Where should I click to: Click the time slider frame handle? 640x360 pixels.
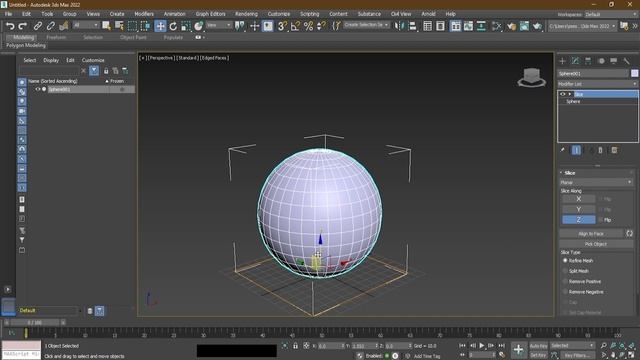tap(35, 322)
